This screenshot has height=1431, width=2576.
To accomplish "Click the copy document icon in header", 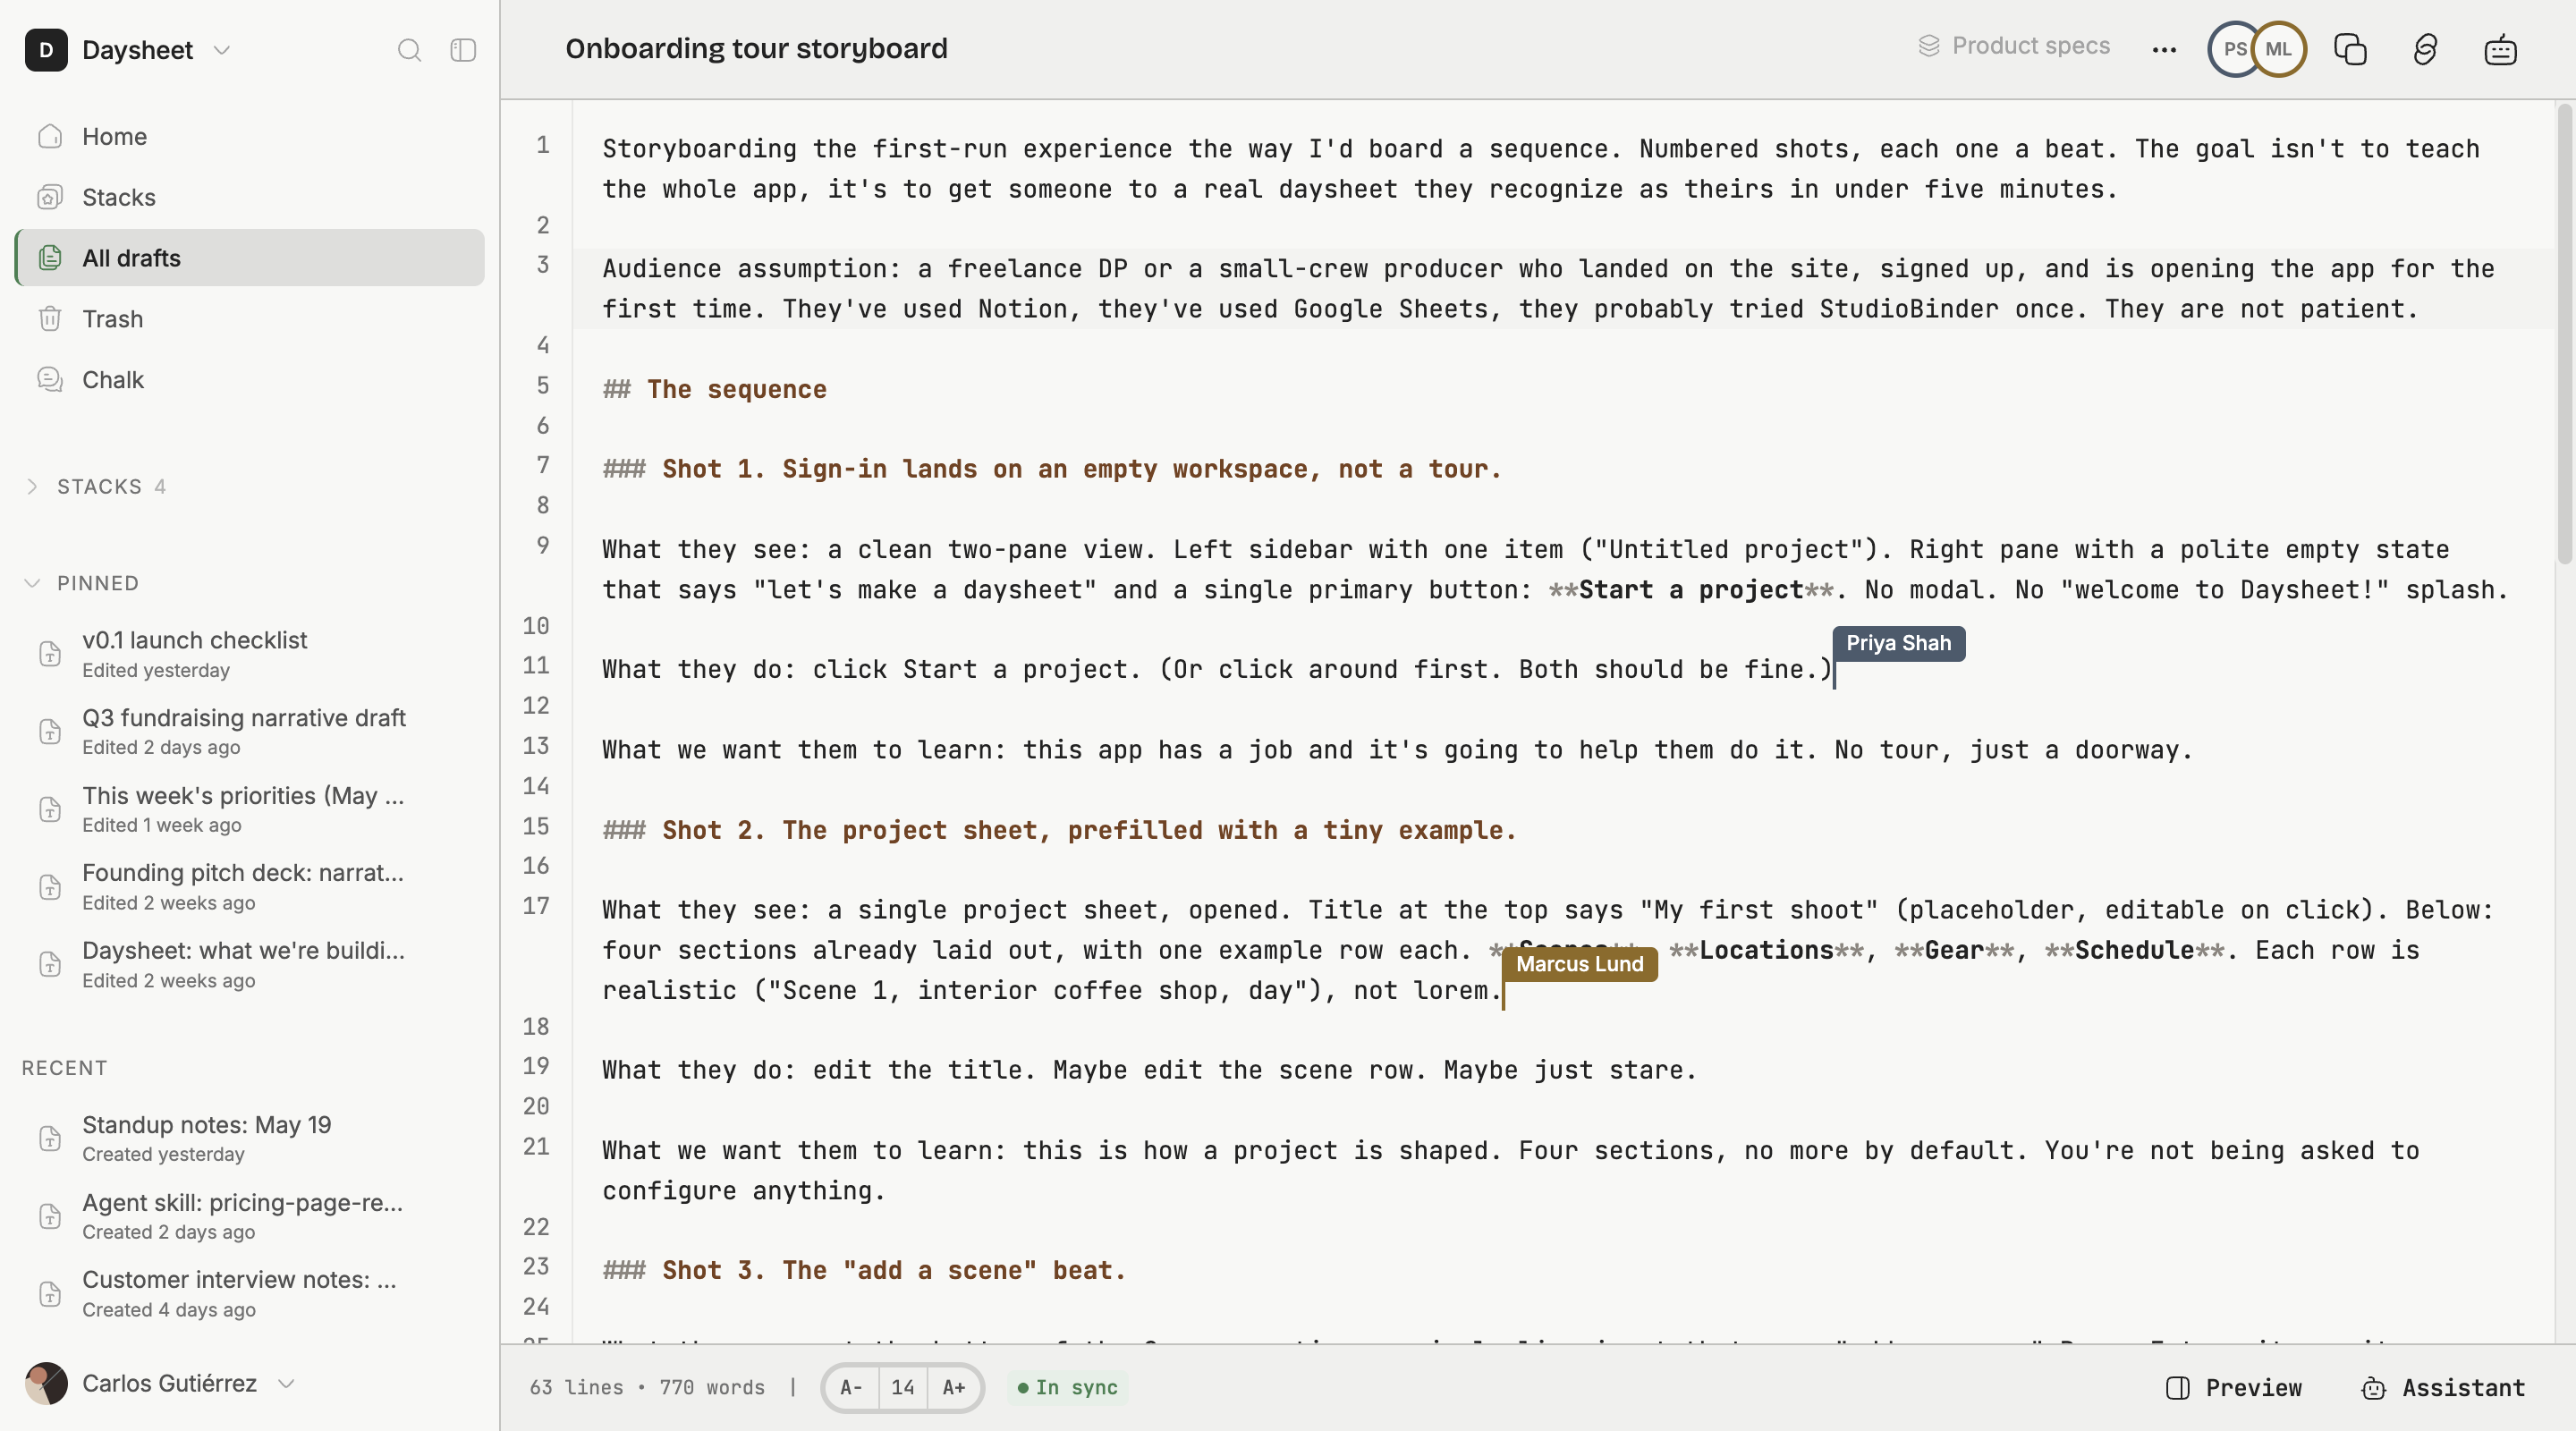I will (x=2350, y=50).
